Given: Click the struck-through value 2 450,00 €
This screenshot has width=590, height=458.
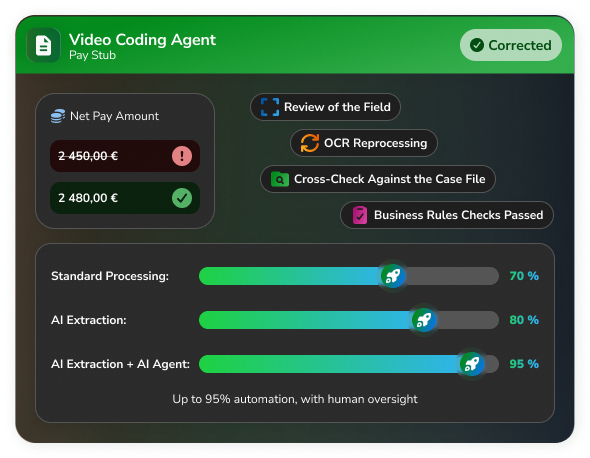Looking at the screenshot, I should (88, 156).
